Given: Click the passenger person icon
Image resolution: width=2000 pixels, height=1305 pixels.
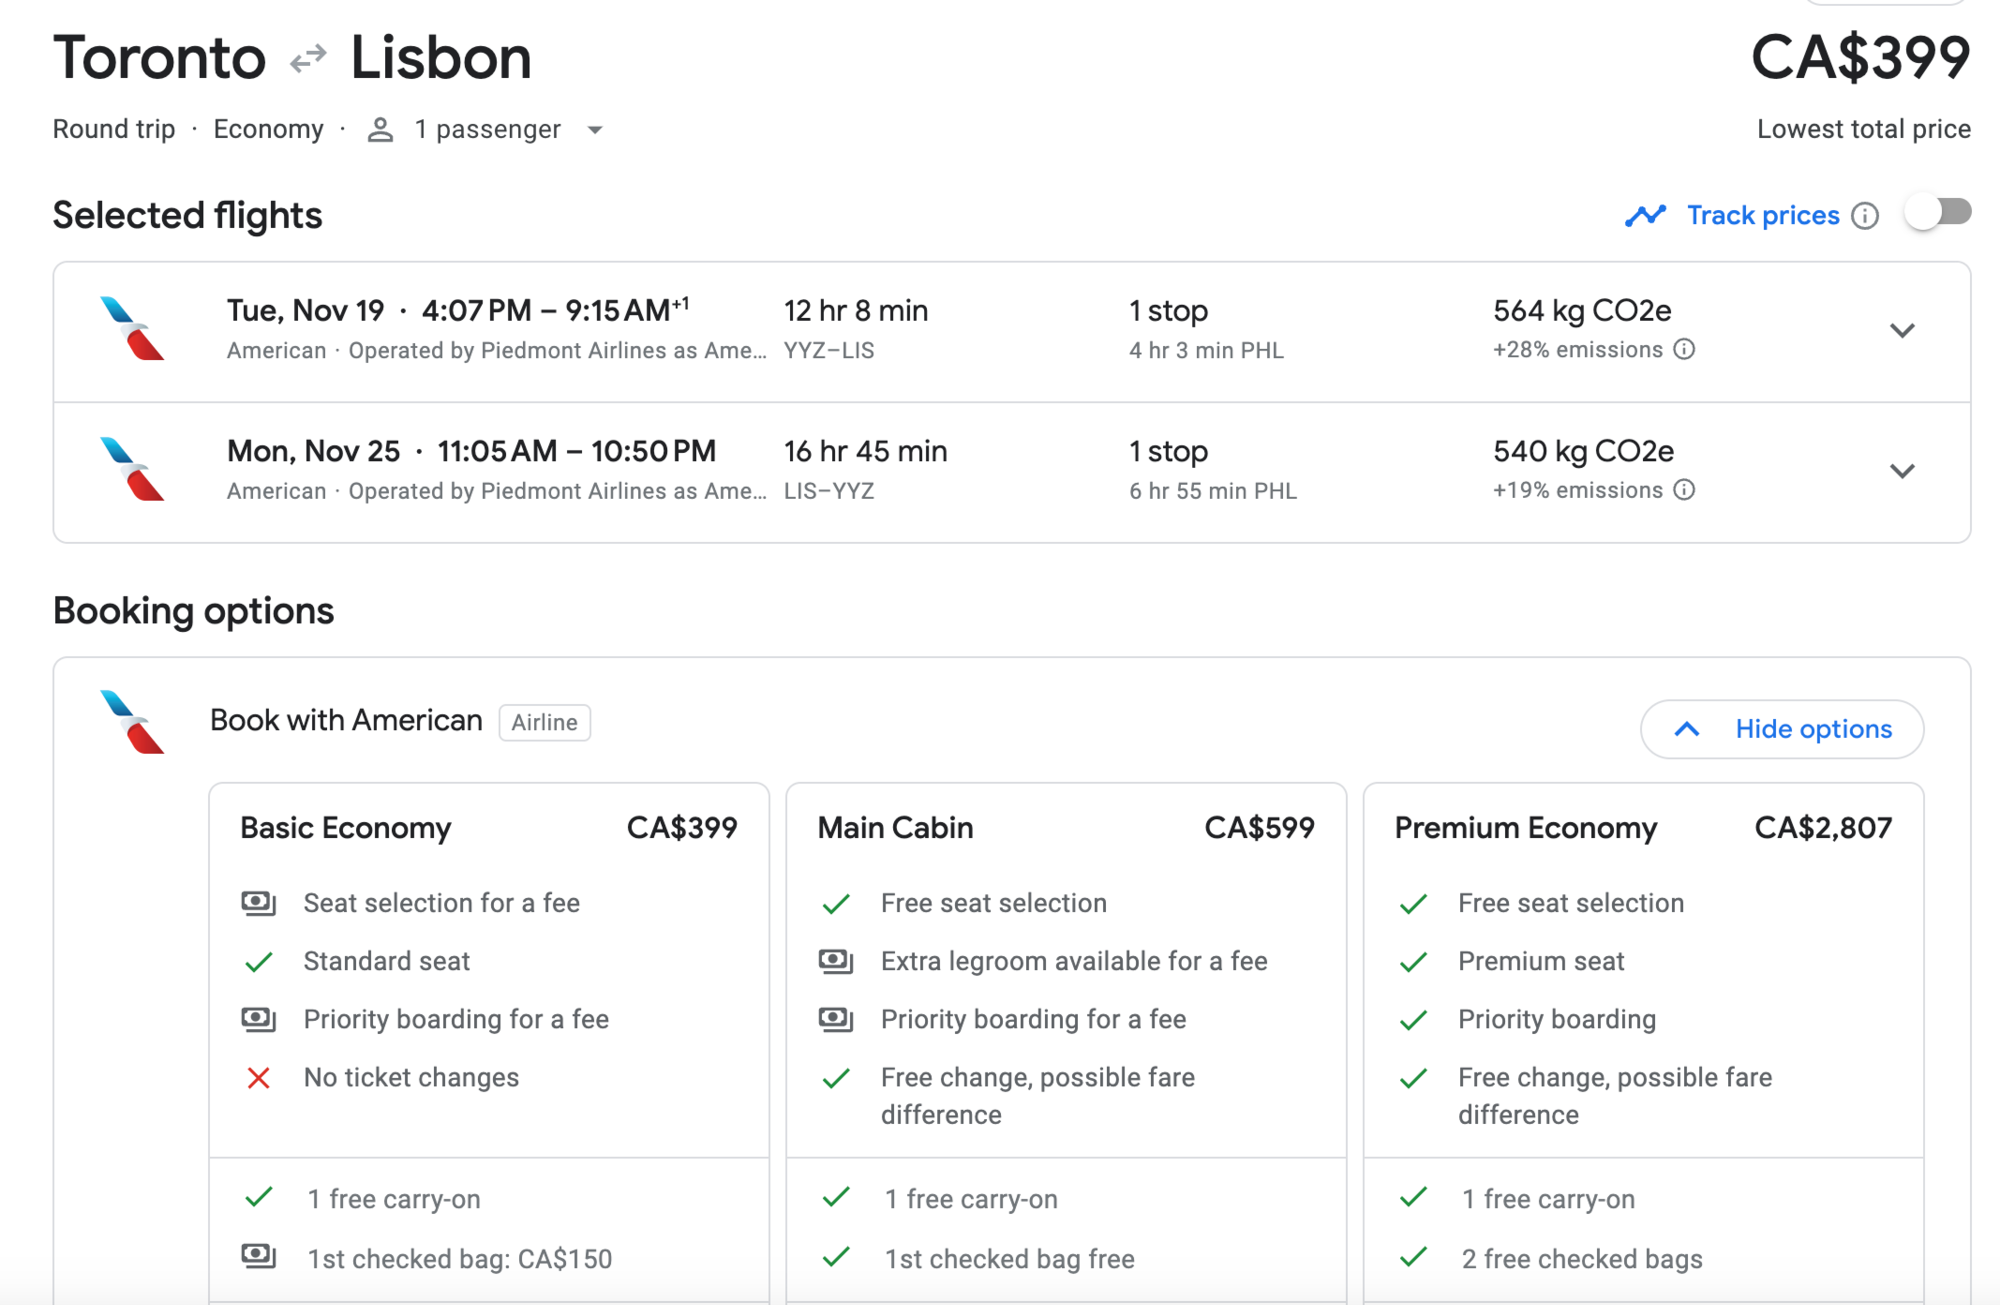Looking at the screenshot, I should coord(380,130).
